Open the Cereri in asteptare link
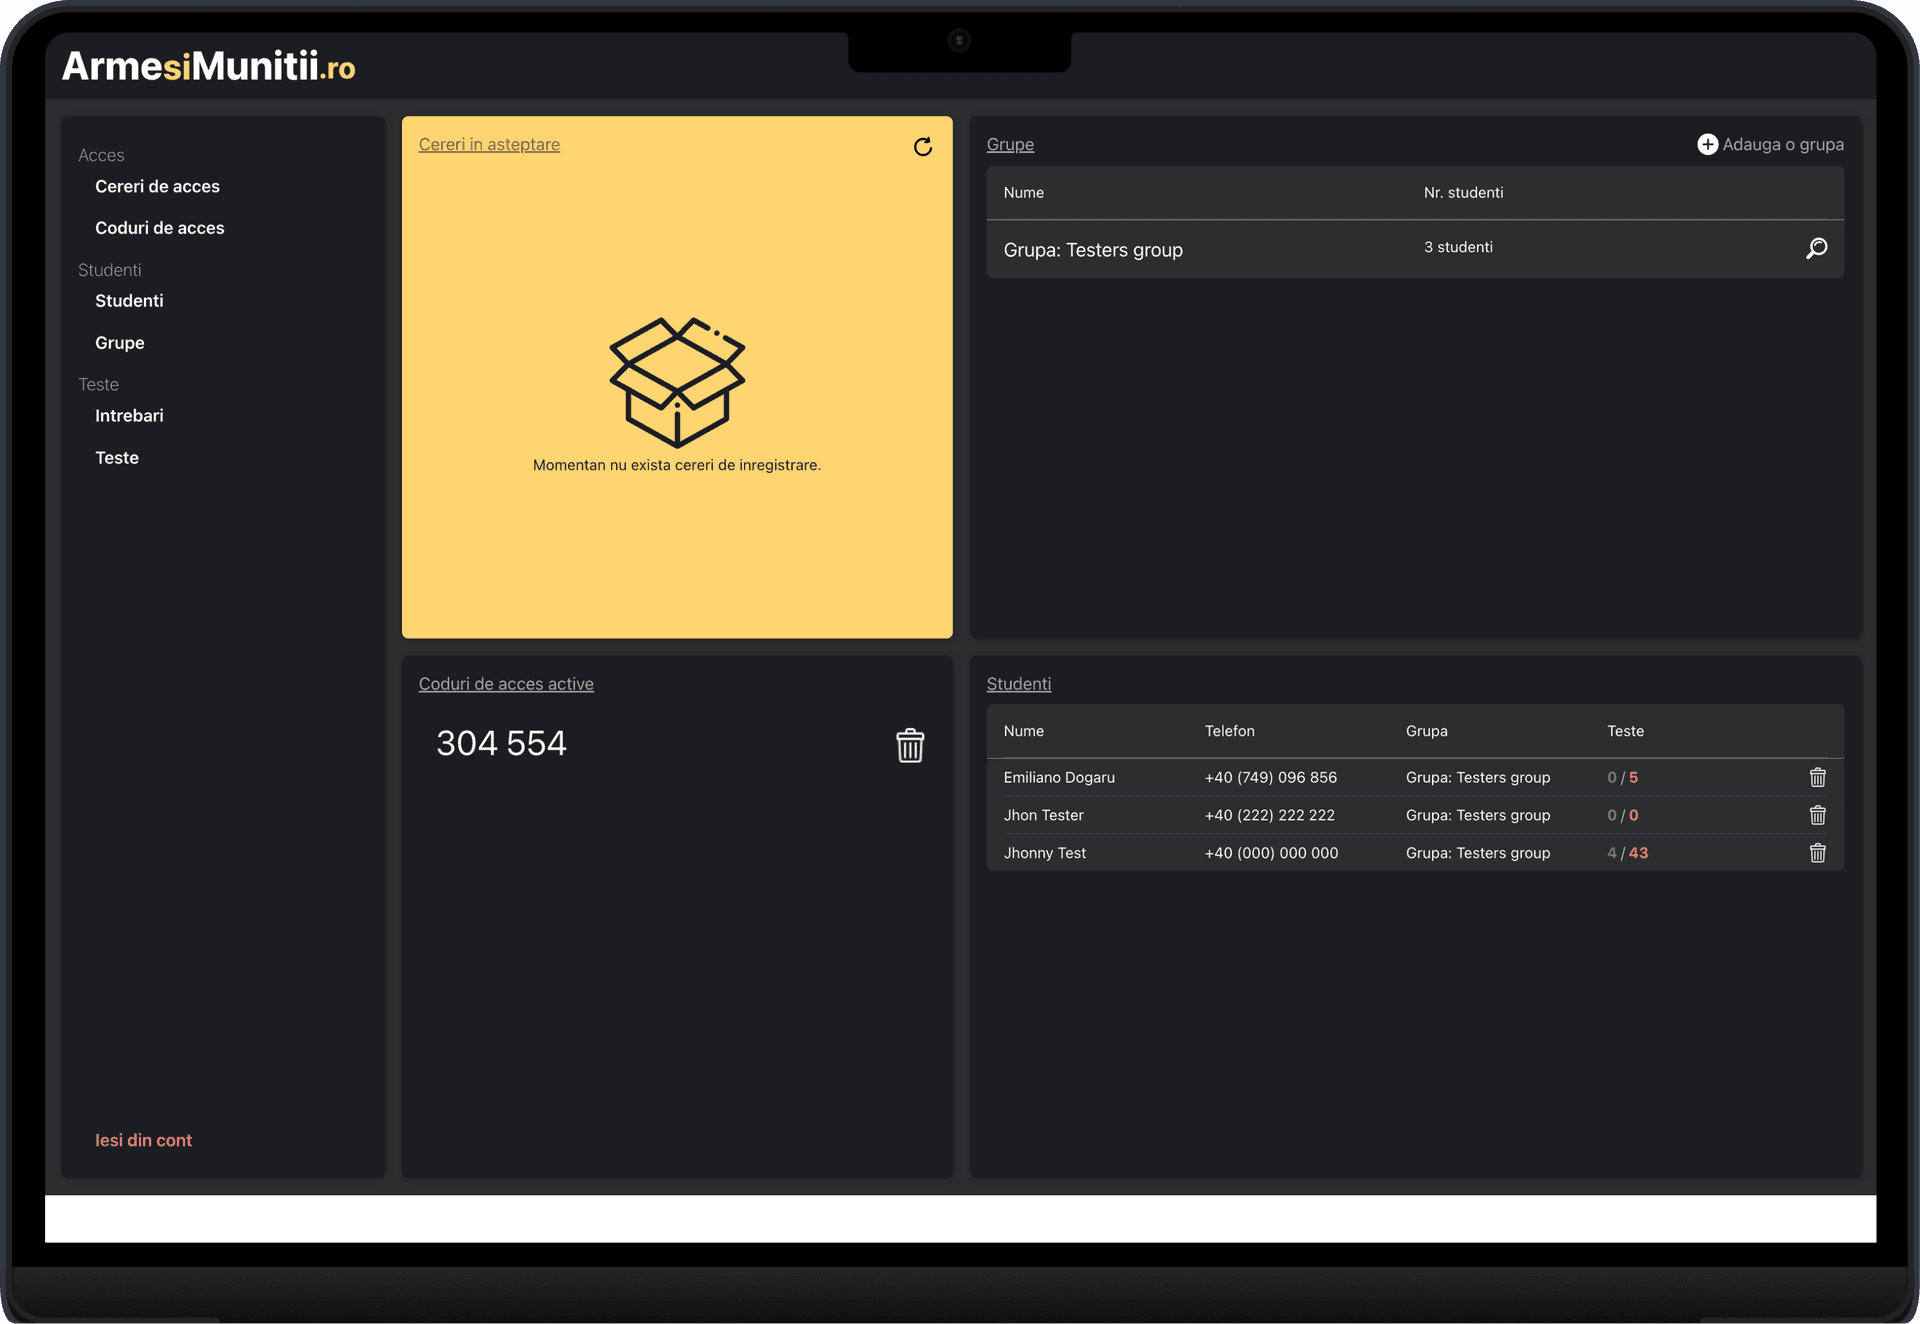The width and height of the screenshot is (1920, 1324). 489,144
